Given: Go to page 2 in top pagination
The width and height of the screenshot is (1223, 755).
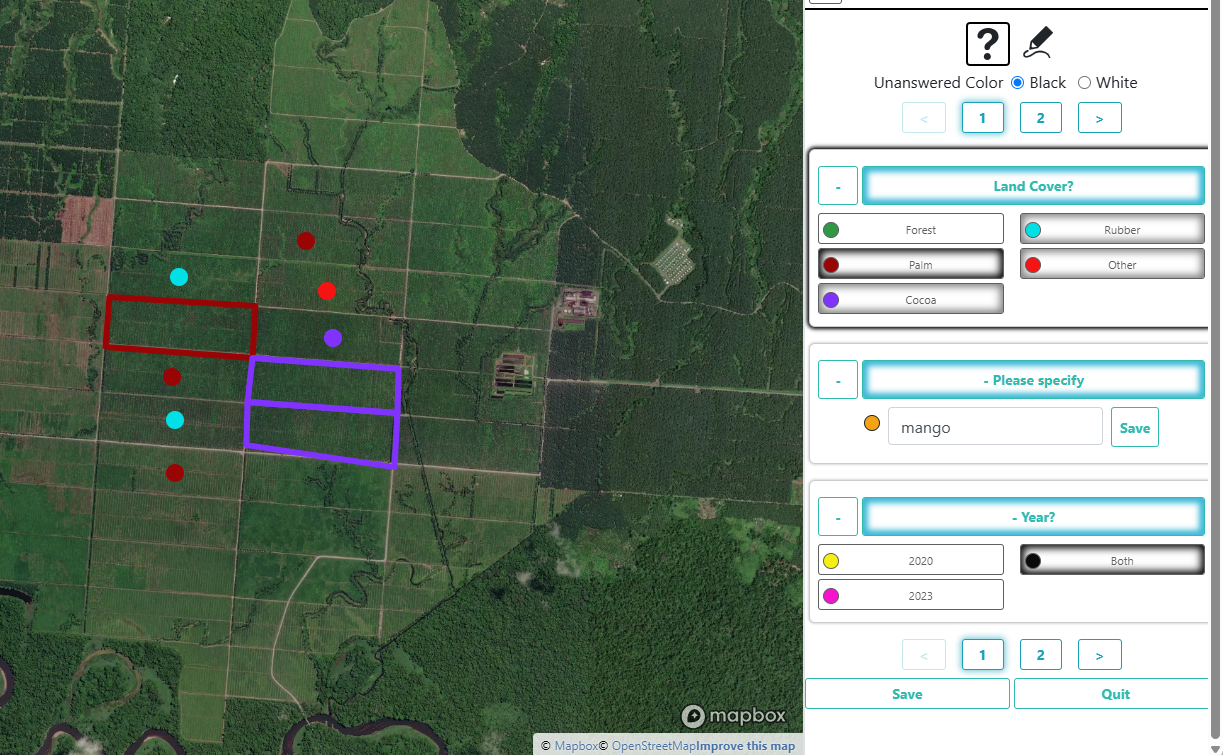Looking at the screenshot, I should point(1041,118).
